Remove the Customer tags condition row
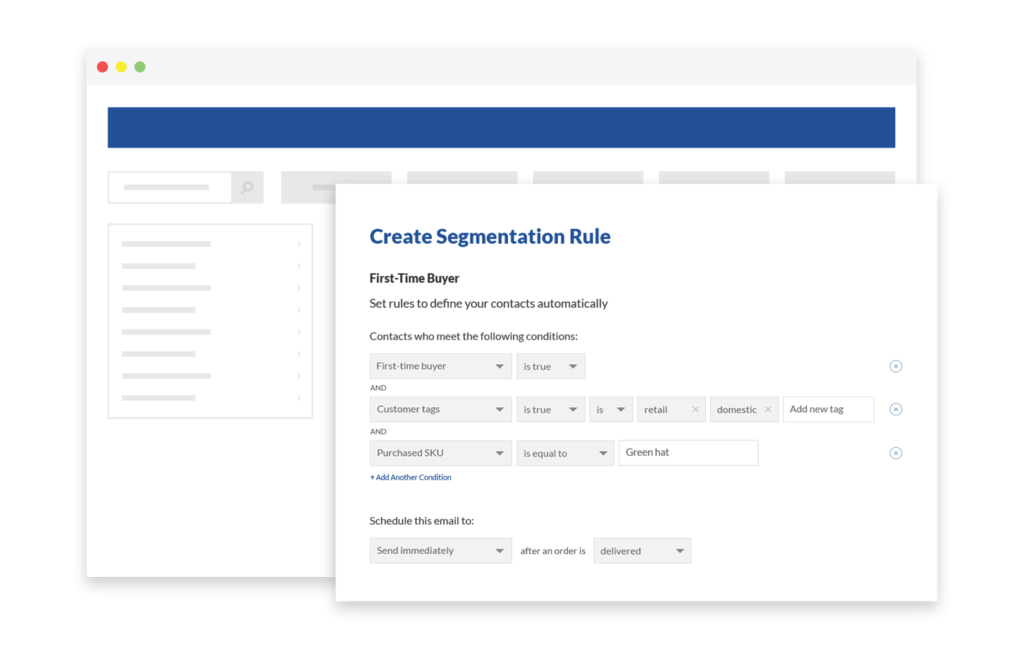1024x663 pixels. 895,410
